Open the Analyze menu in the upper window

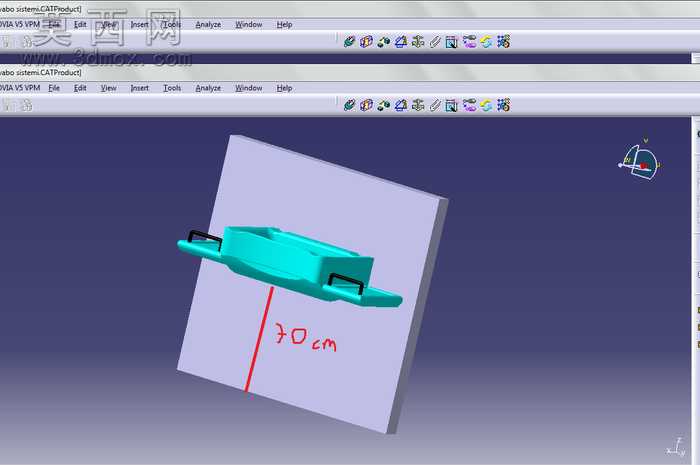(x=208, y=25)
